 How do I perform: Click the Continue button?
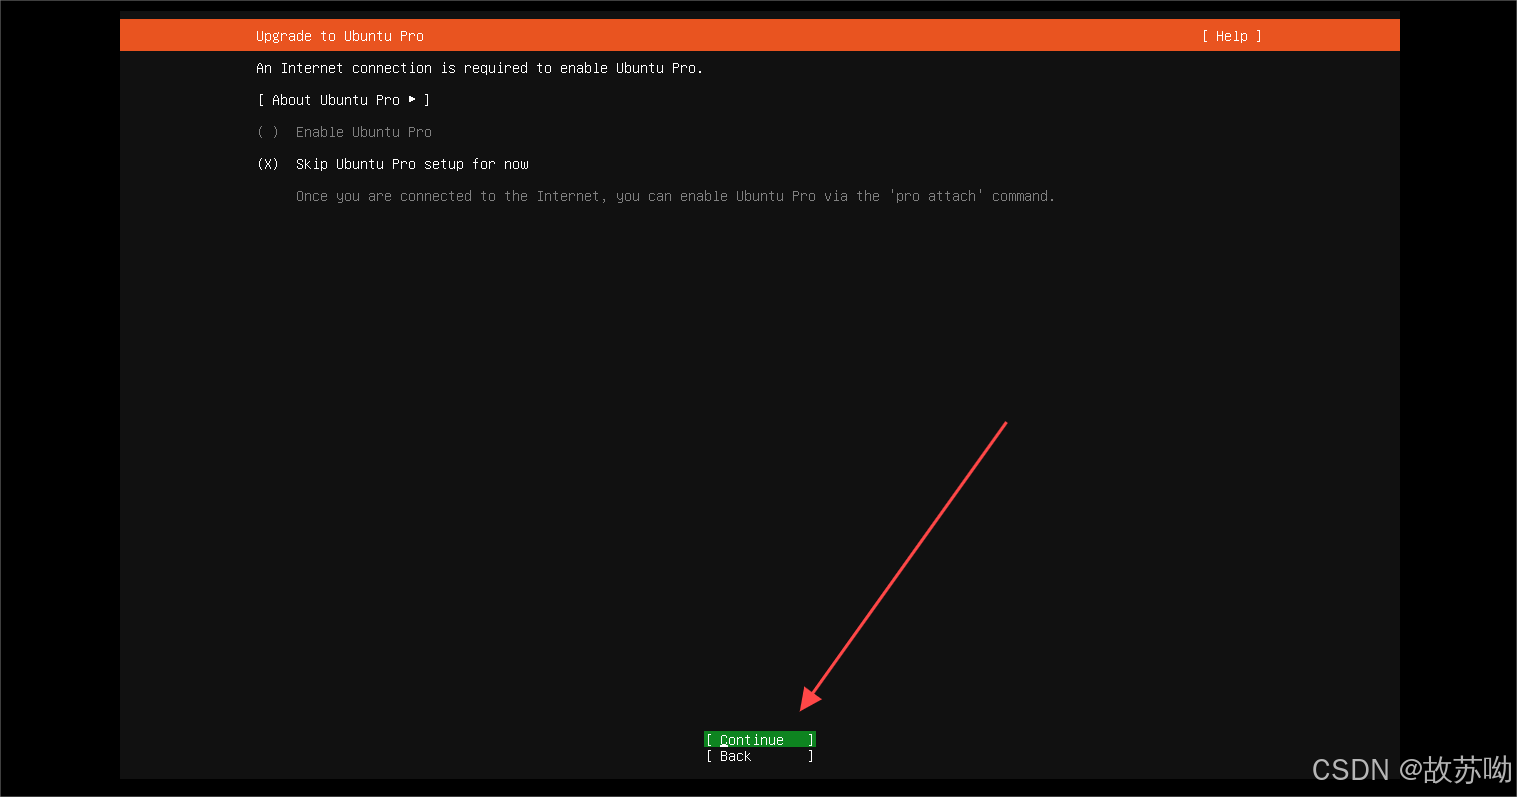(x=760, y=740)
